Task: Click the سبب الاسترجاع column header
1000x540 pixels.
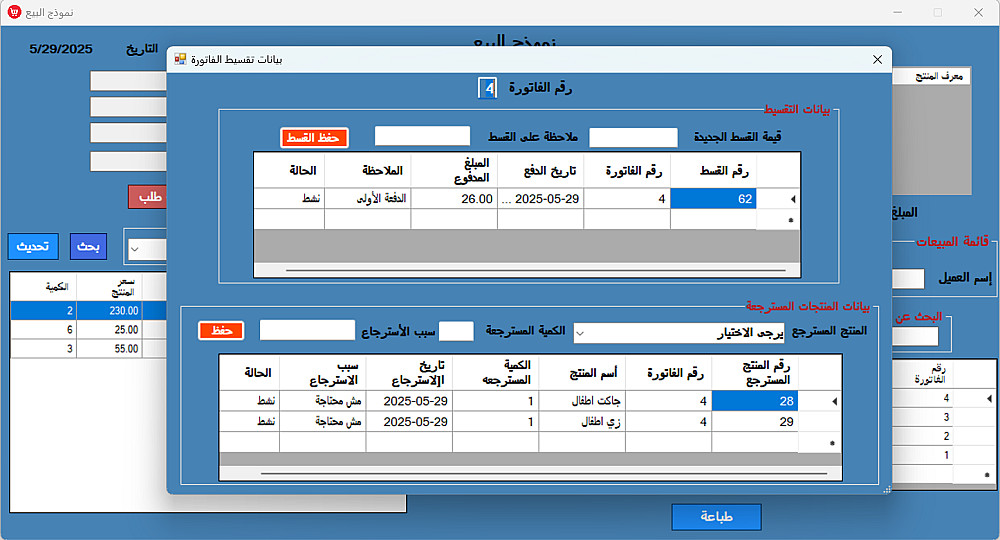Action: [322, 373]
